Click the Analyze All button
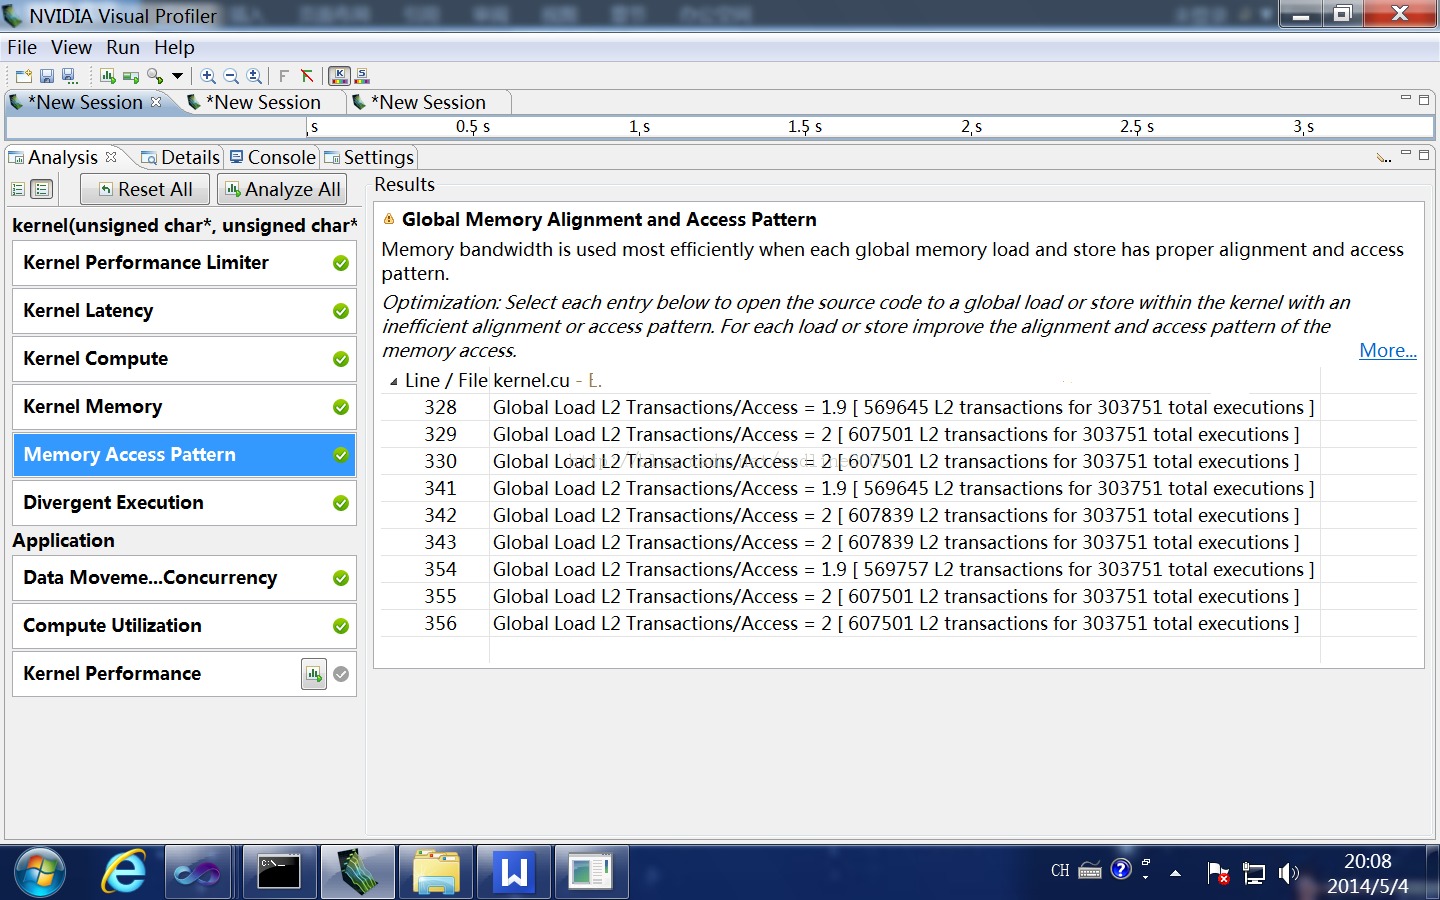Viewport: 1440px width, 900px height. tap(283, 189)
